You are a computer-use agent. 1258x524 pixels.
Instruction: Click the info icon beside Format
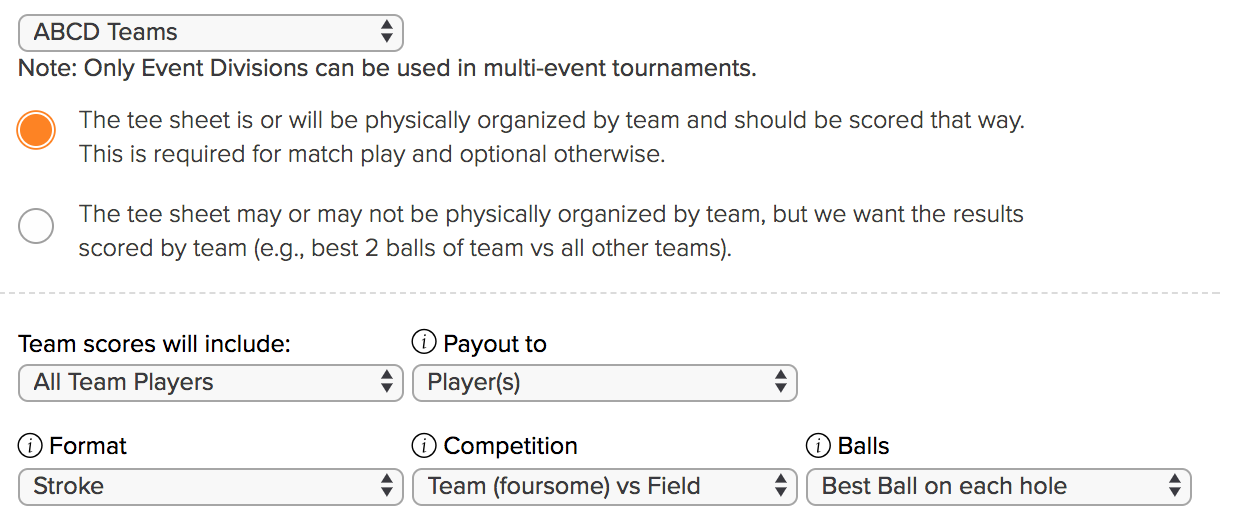(x=30, y=446)
